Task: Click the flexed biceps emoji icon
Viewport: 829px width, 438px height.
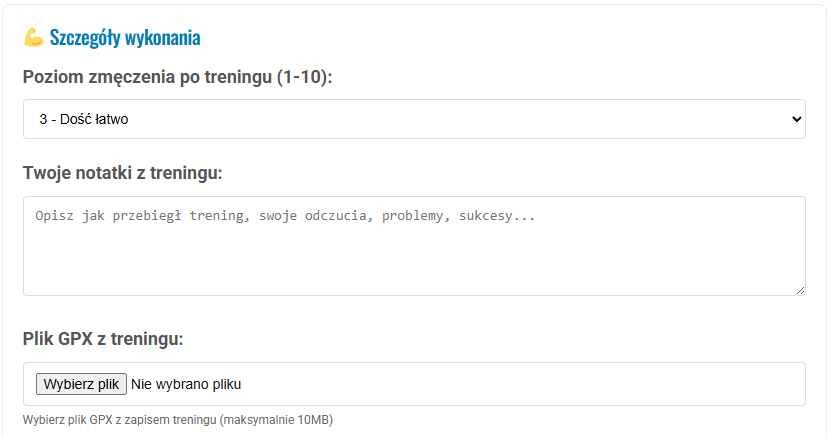Action: coord(33,38)
